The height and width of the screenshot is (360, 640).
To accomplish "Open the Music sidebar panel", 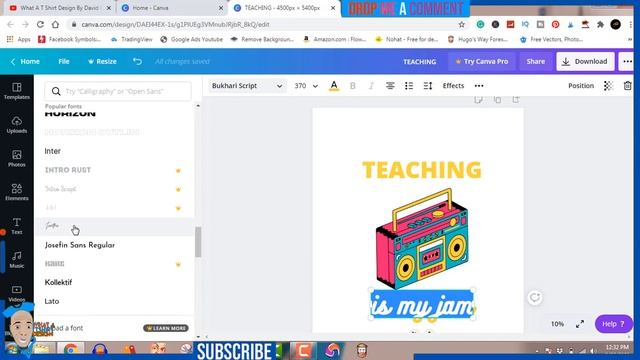I will point(17,260).
